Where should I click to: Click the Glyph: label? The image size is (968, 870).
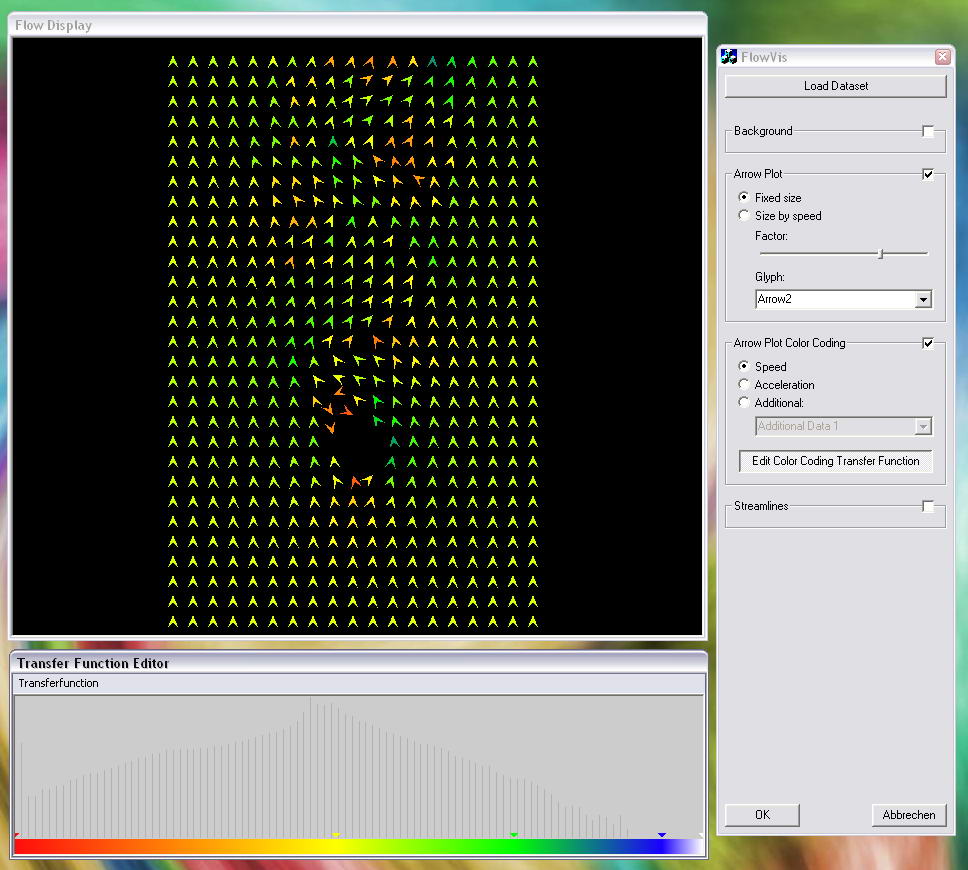pos(769,277)
